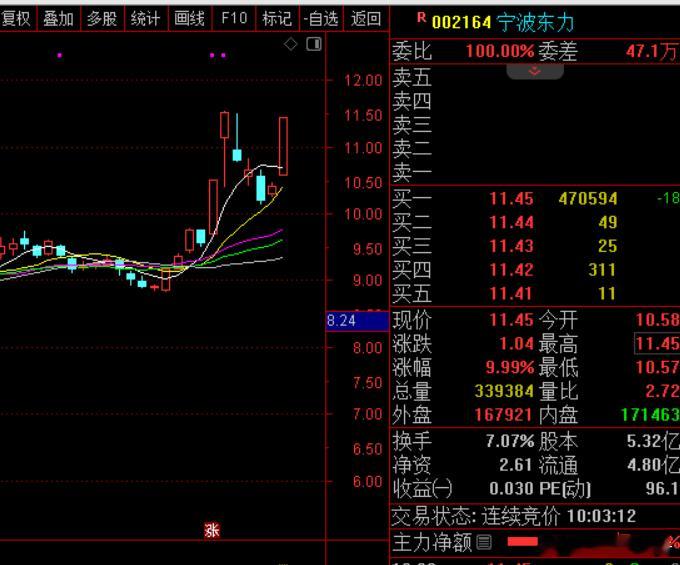Click the 6.00 price axis label

(367, 482)
